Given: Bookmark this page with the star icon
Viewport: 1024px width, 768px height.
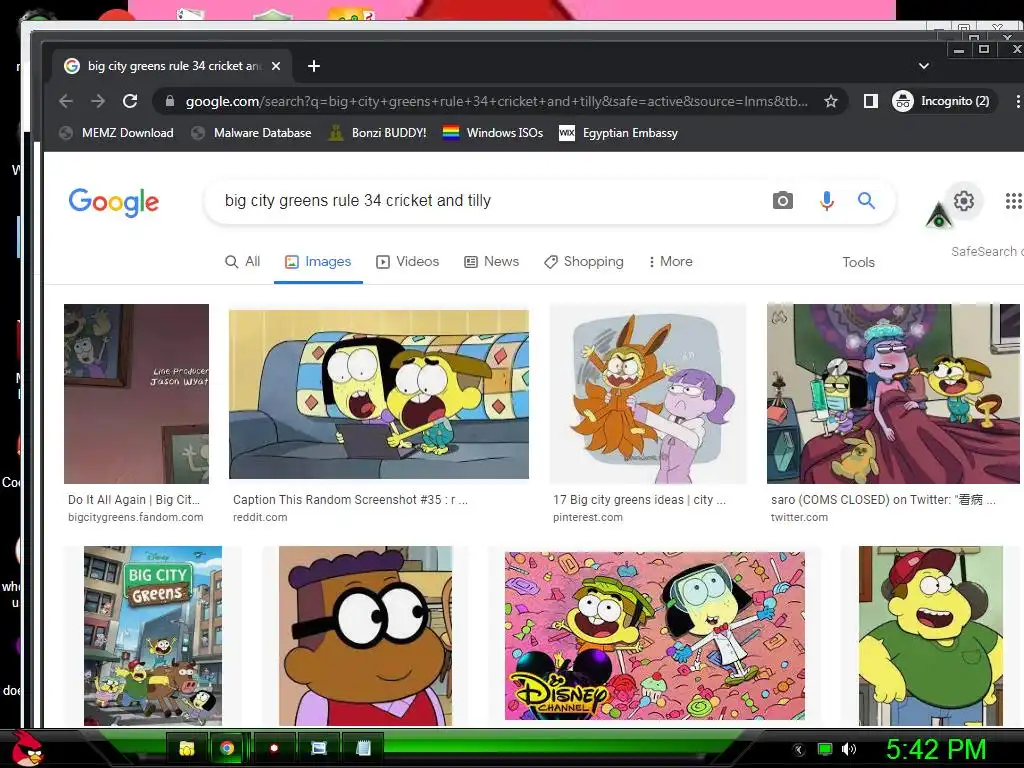Looking at the screenshot, I should pyautogui.click(x=831, y=101).
